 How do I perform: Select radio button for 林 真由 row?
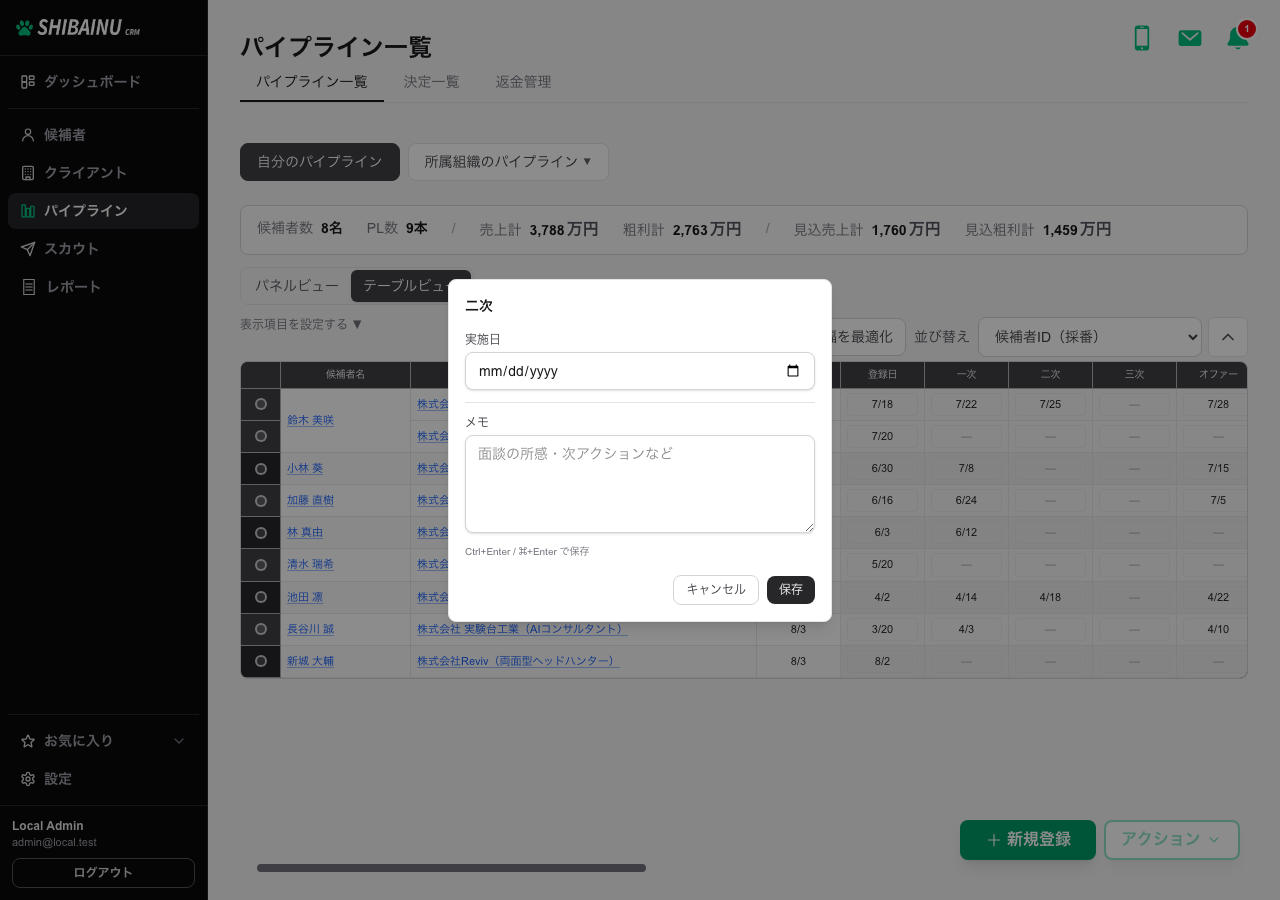(261, 532)
